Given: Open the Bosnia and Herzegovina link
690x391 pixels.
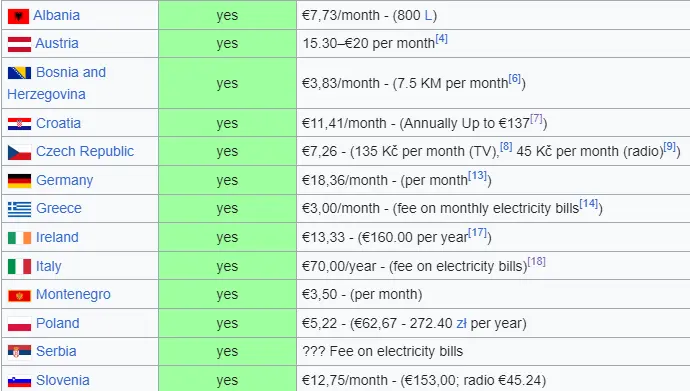Looking at the screenshot, I should (x=57, y=83).
